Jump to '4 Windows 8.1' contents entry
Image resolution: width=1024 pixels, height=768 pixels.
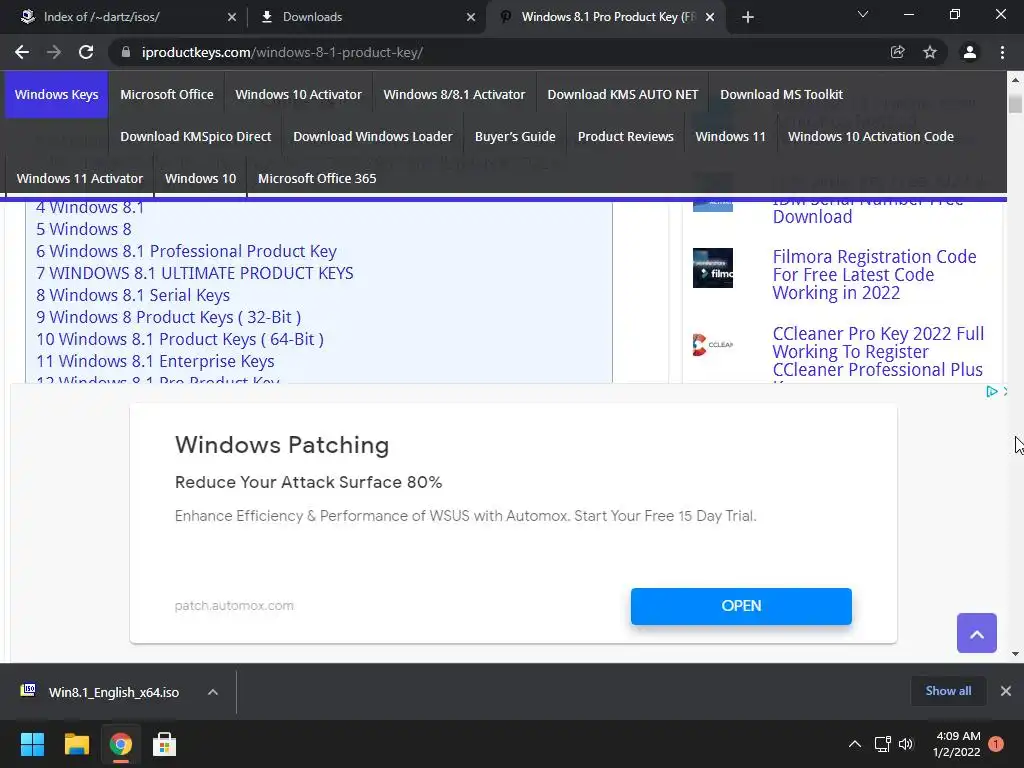point(90,208)
